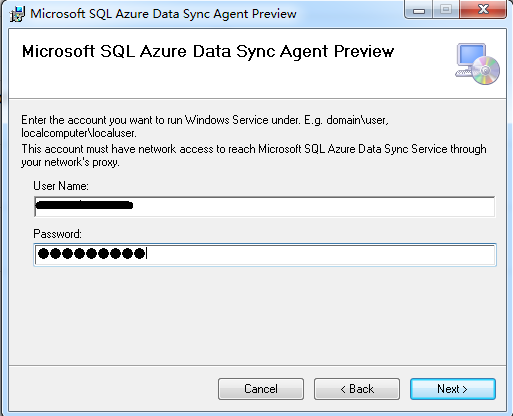Screen dimensions: 513x416
Task: Focus the User Name input field
Action: [265, 207]
